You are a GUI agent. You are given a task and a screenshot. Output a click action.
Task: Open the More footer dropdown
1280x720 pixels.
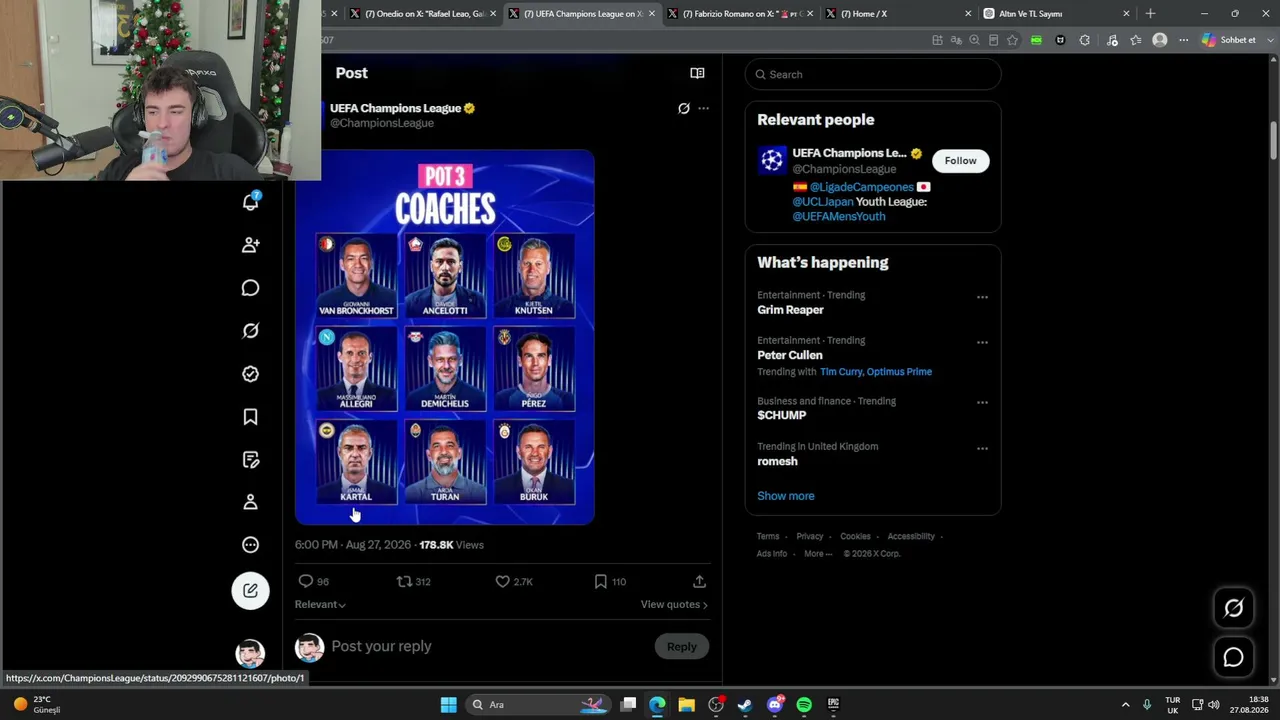coord(817,554)
